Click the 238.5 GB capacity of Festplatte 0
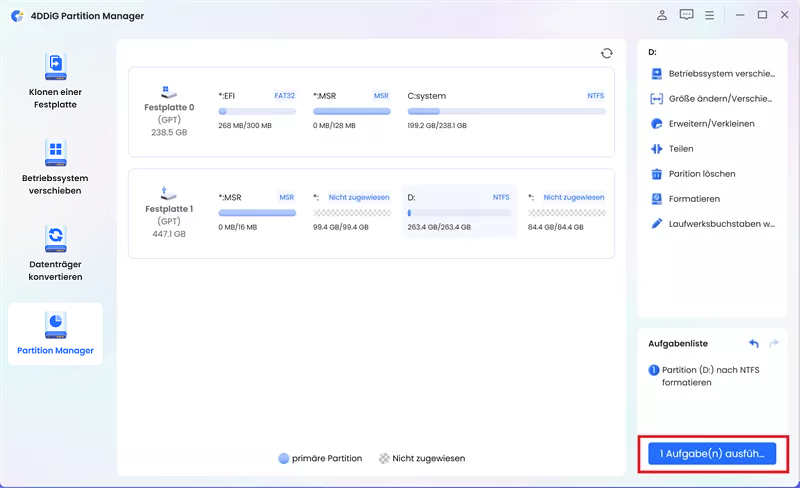 tap(169, 132)
